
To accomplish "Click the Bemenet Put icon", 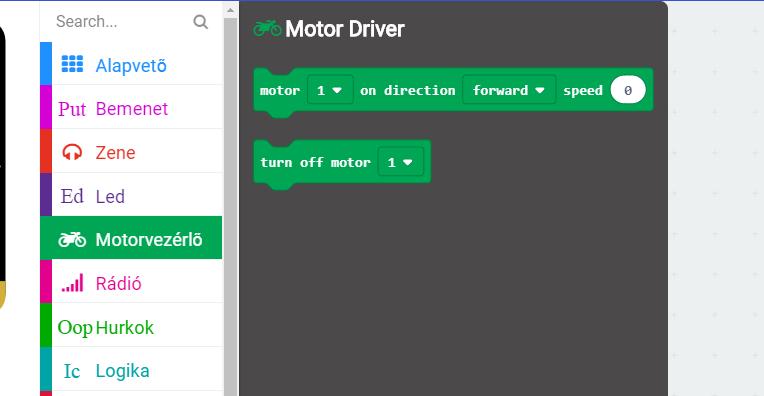I will pyautogui.click(x=72, y=109).
